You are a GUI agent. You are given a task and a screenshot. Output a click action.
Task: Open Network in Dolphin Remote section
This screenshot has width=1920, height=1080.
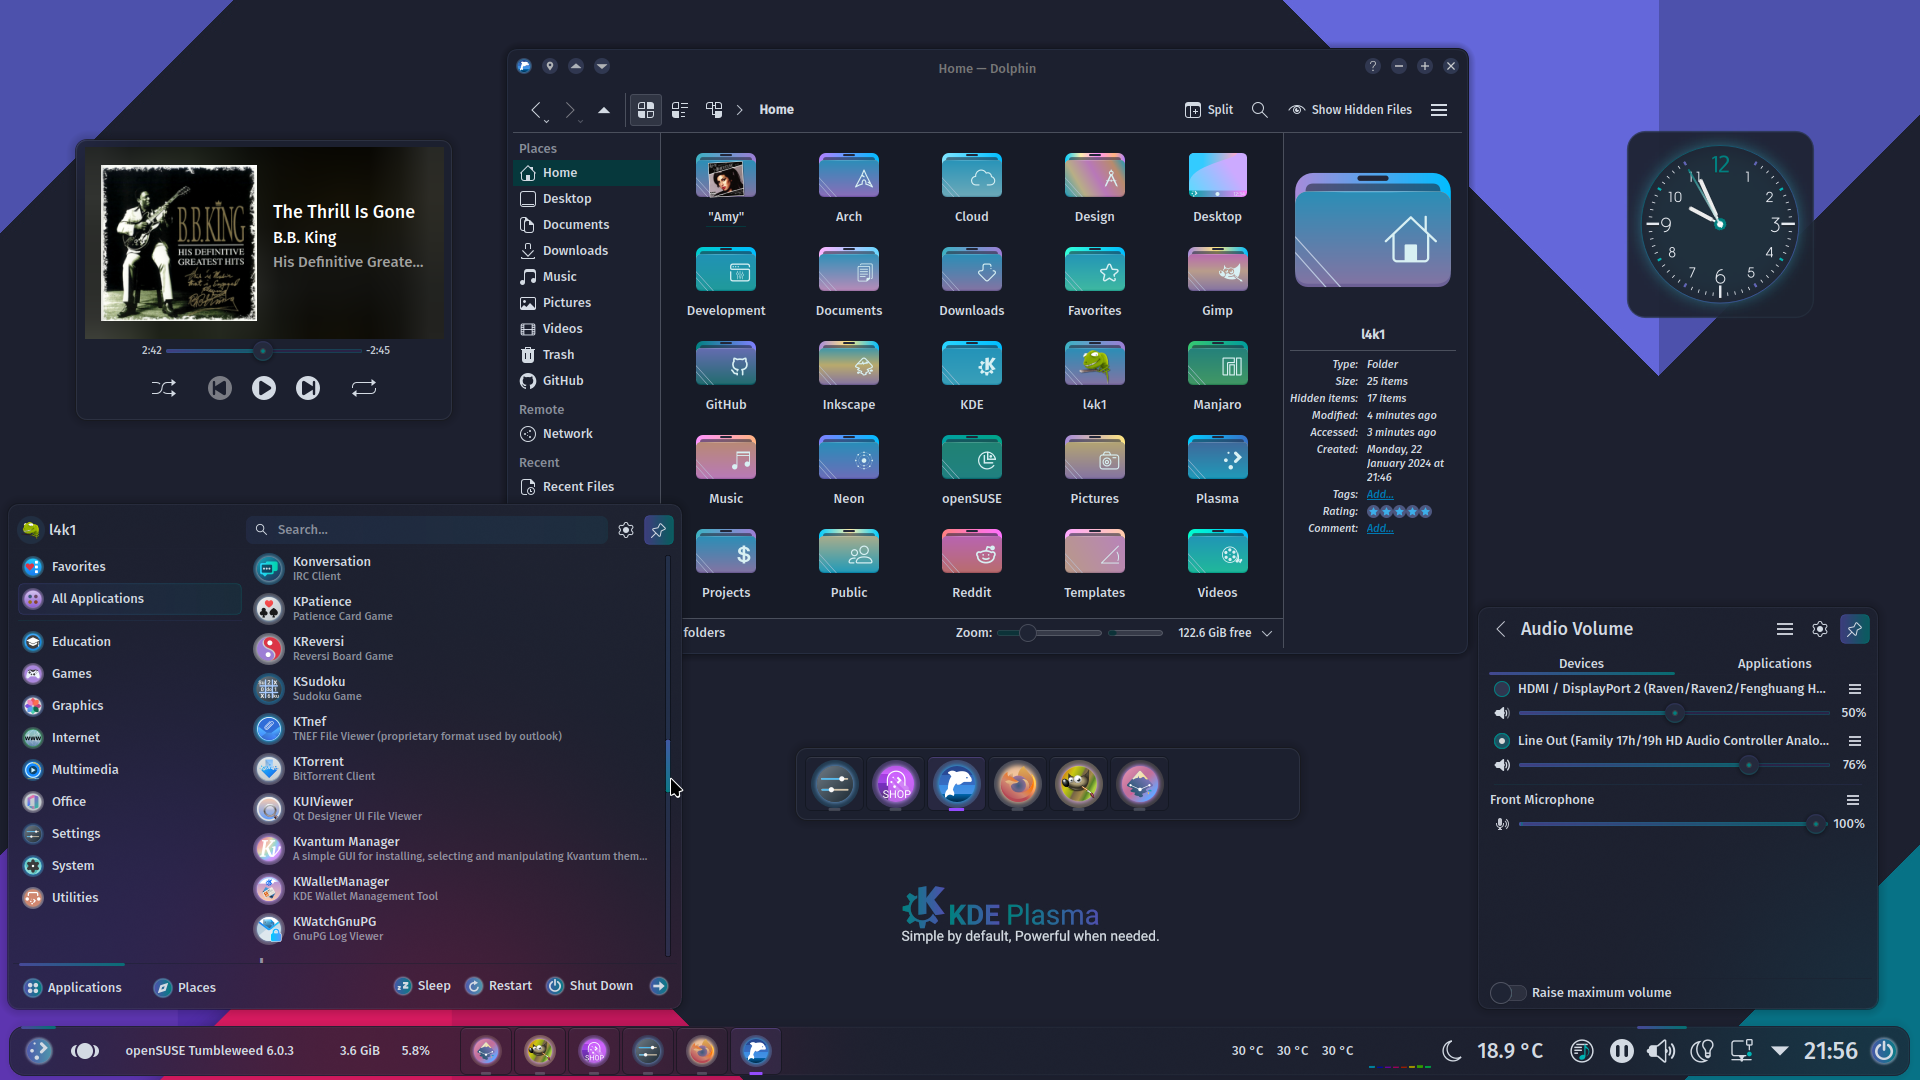coord(586,434)
